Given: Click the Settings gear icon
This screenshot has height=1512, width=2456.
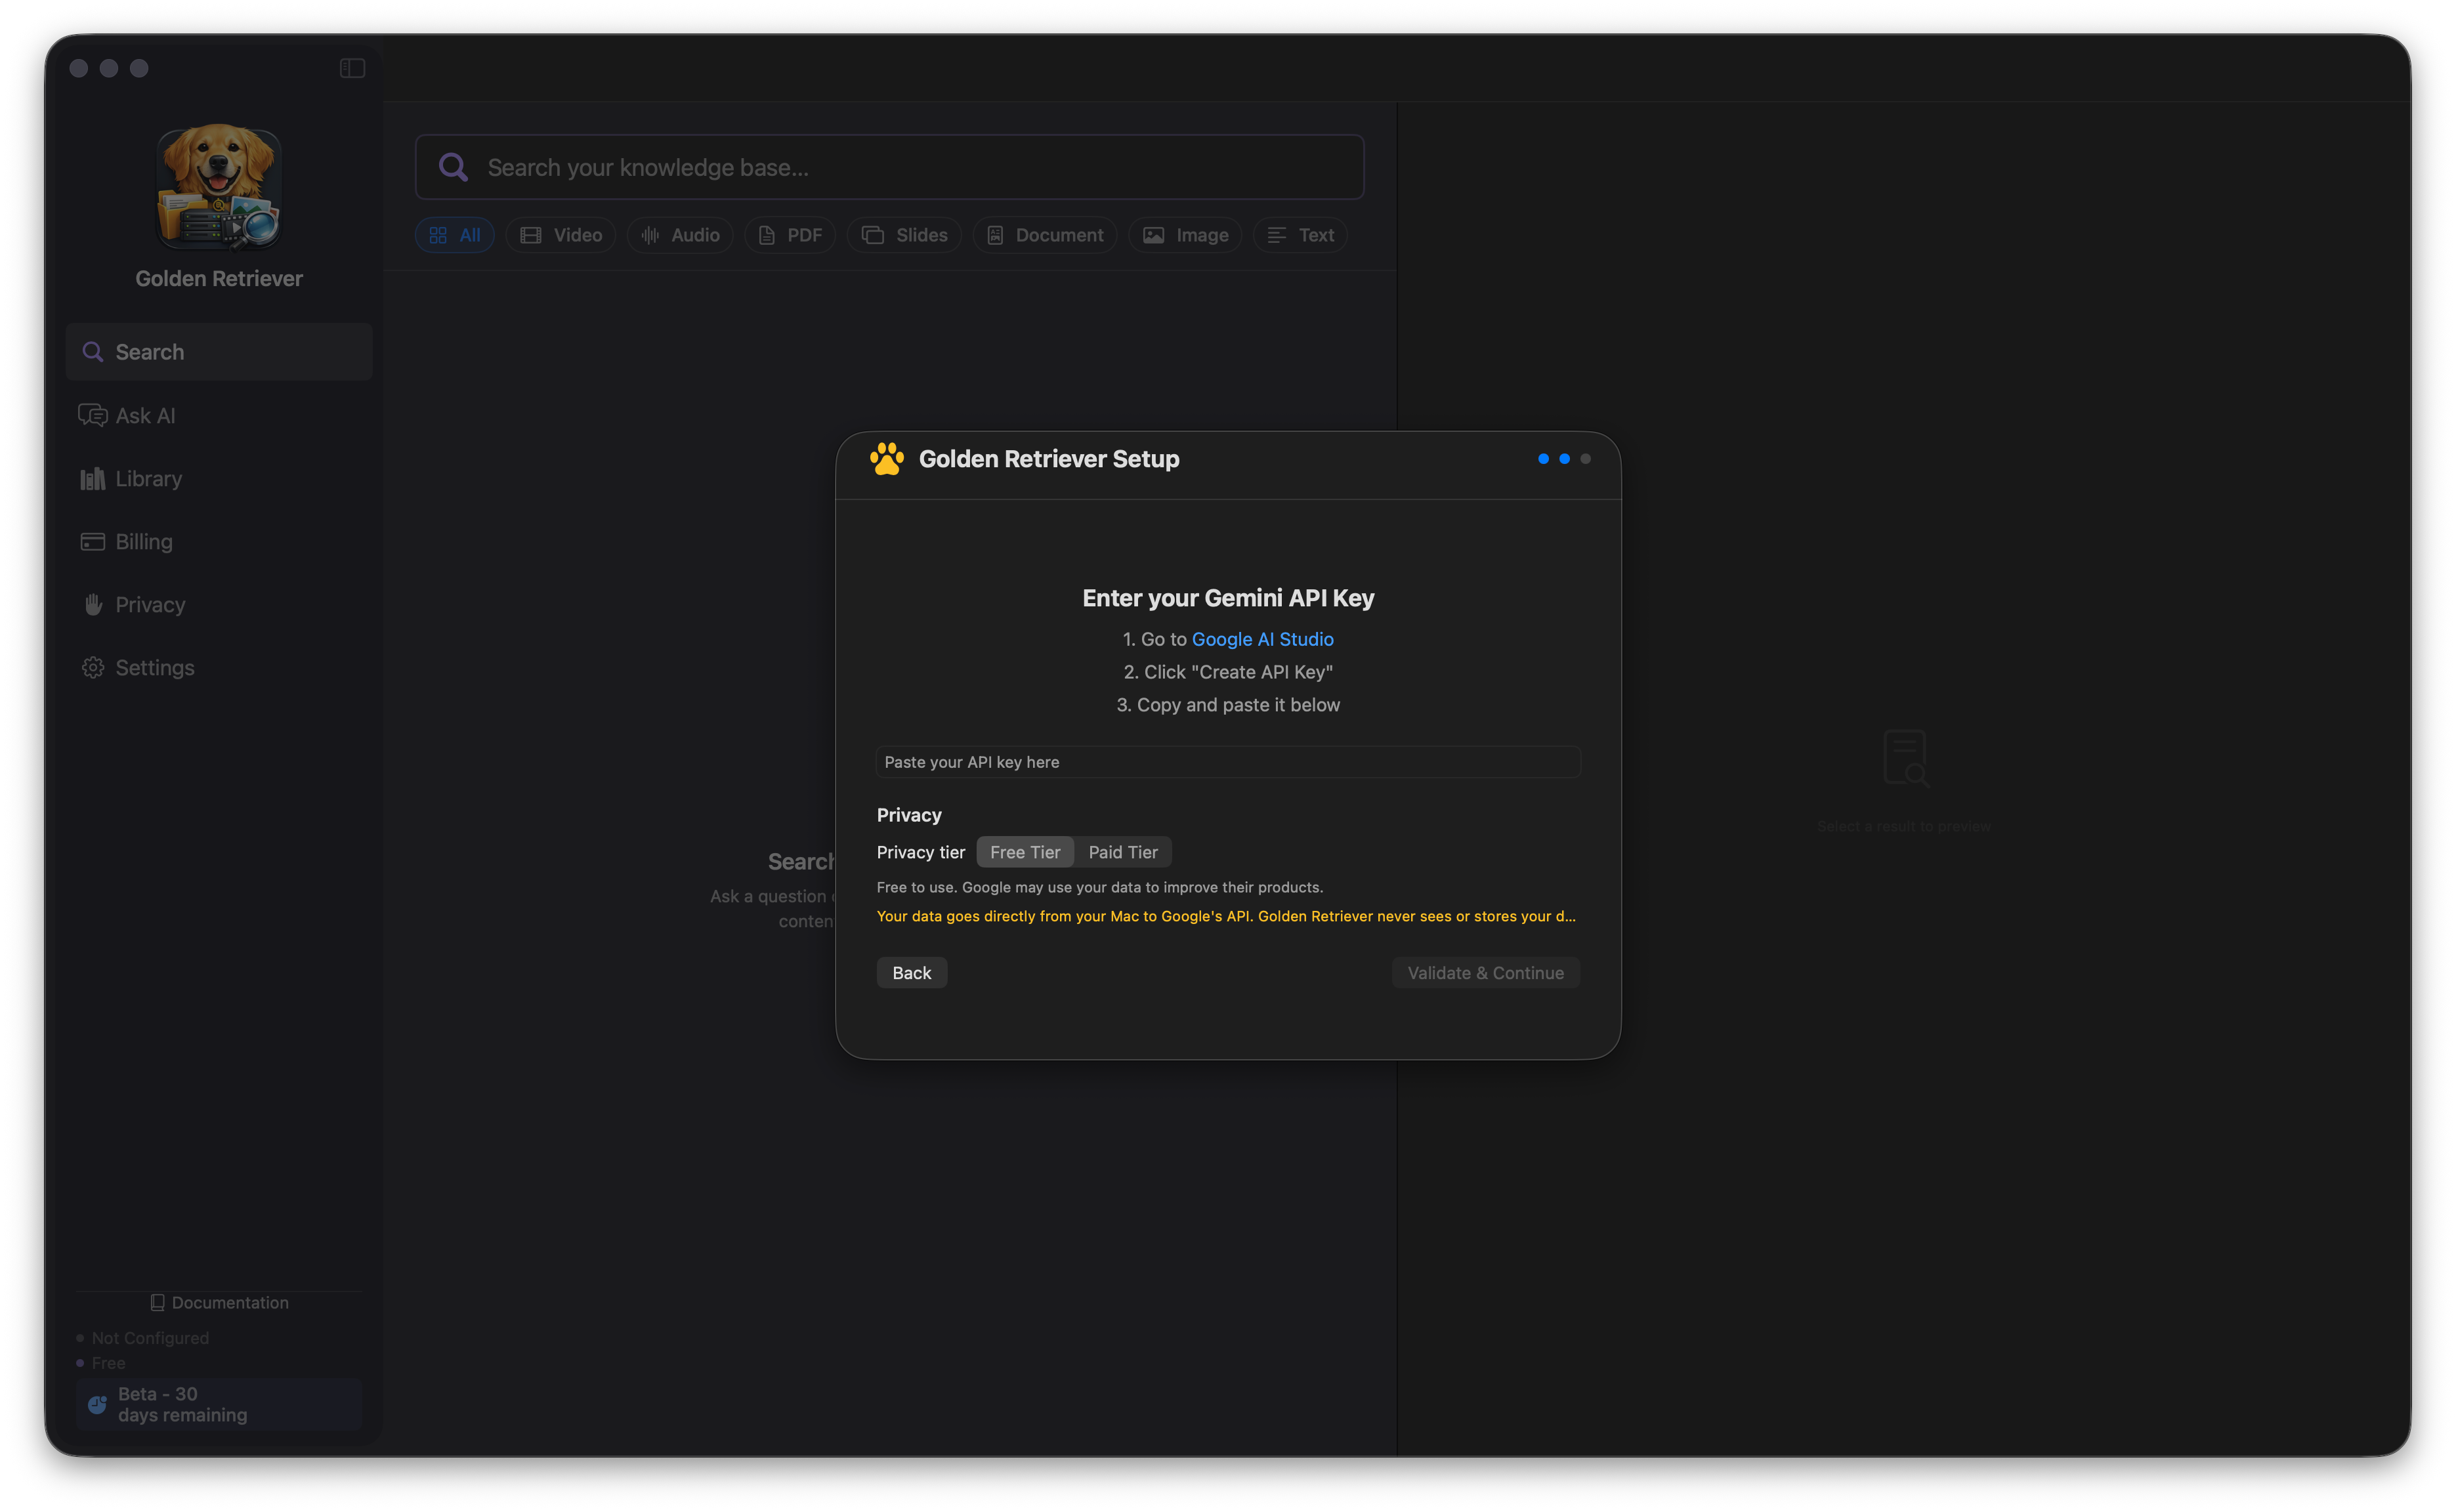Looking at the screenshot, I should [93, 668].
